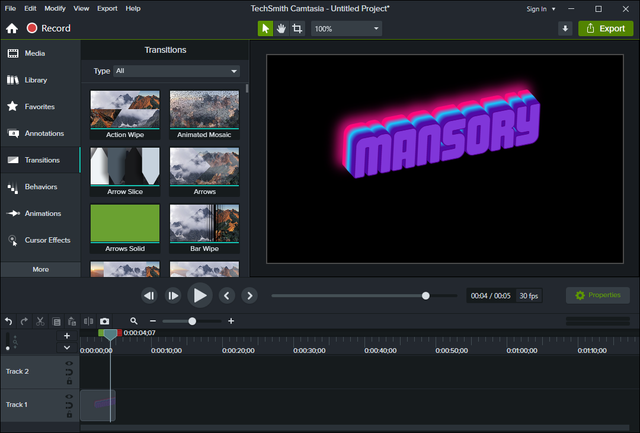Image resolution: width=640 pixels, height=433 pixels.
Task: Take a snapshot with the camera icon
Action: (104, 321)
